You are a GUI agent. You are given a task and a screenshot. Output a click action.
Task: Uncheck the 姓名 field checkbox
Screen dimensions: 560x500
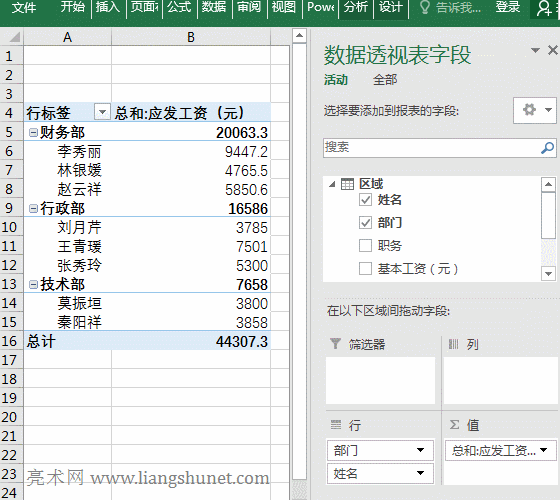point(365,200)
